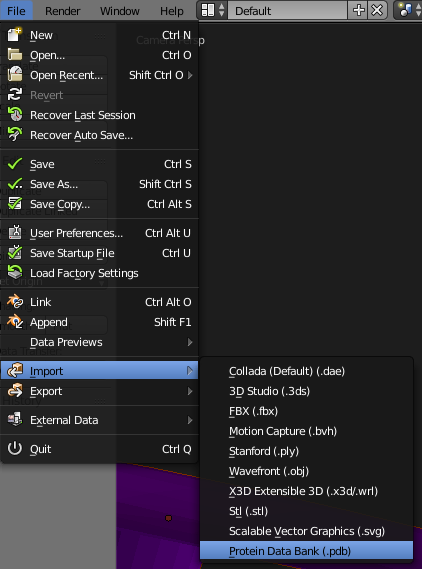The width and height of the screenshot is (422, 569).
Task: Select Data Previews menu entry
Action: (99, 342)
